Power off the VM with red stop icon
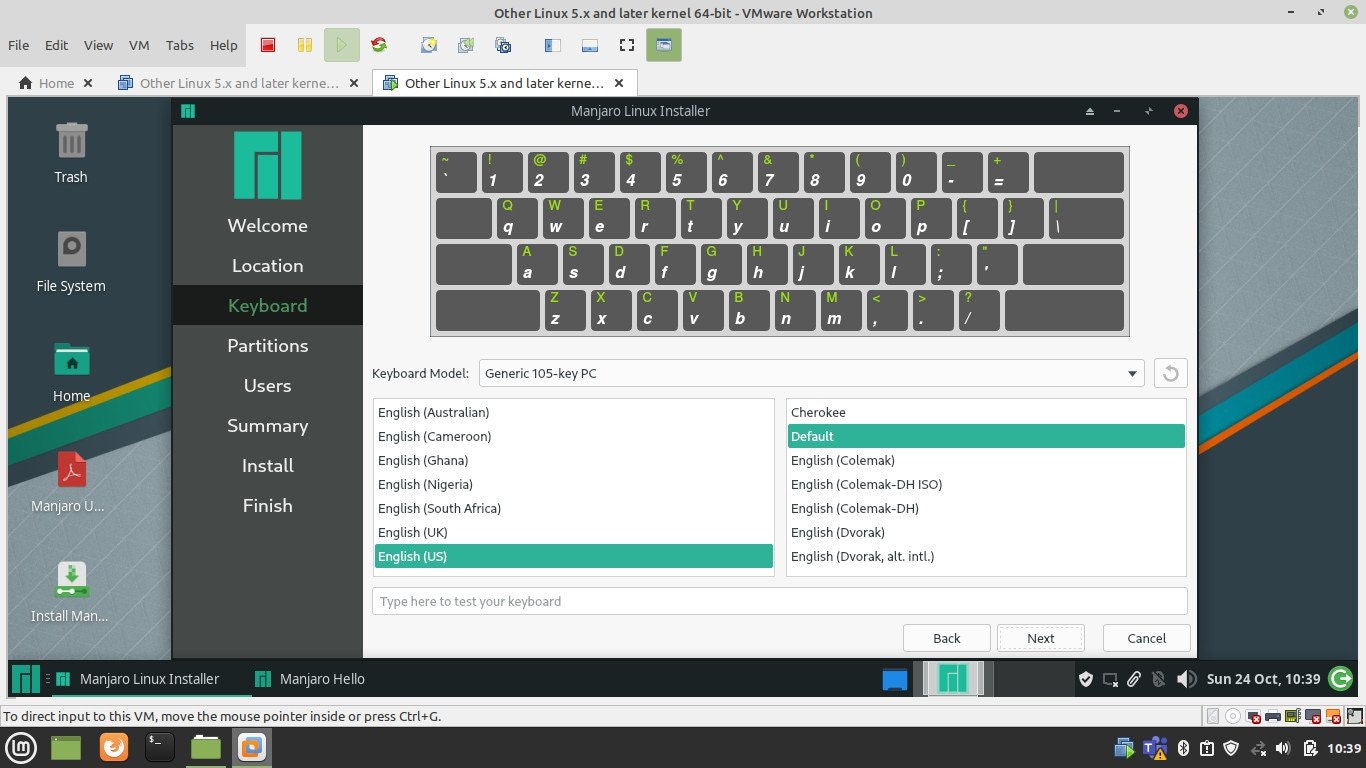Screen dimensions: 1366x768 268,45
